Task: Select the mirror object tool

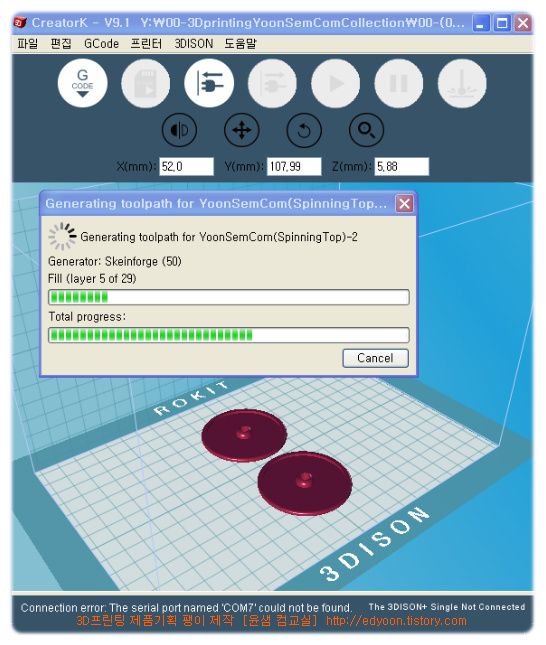Action: tap(179, 130)
